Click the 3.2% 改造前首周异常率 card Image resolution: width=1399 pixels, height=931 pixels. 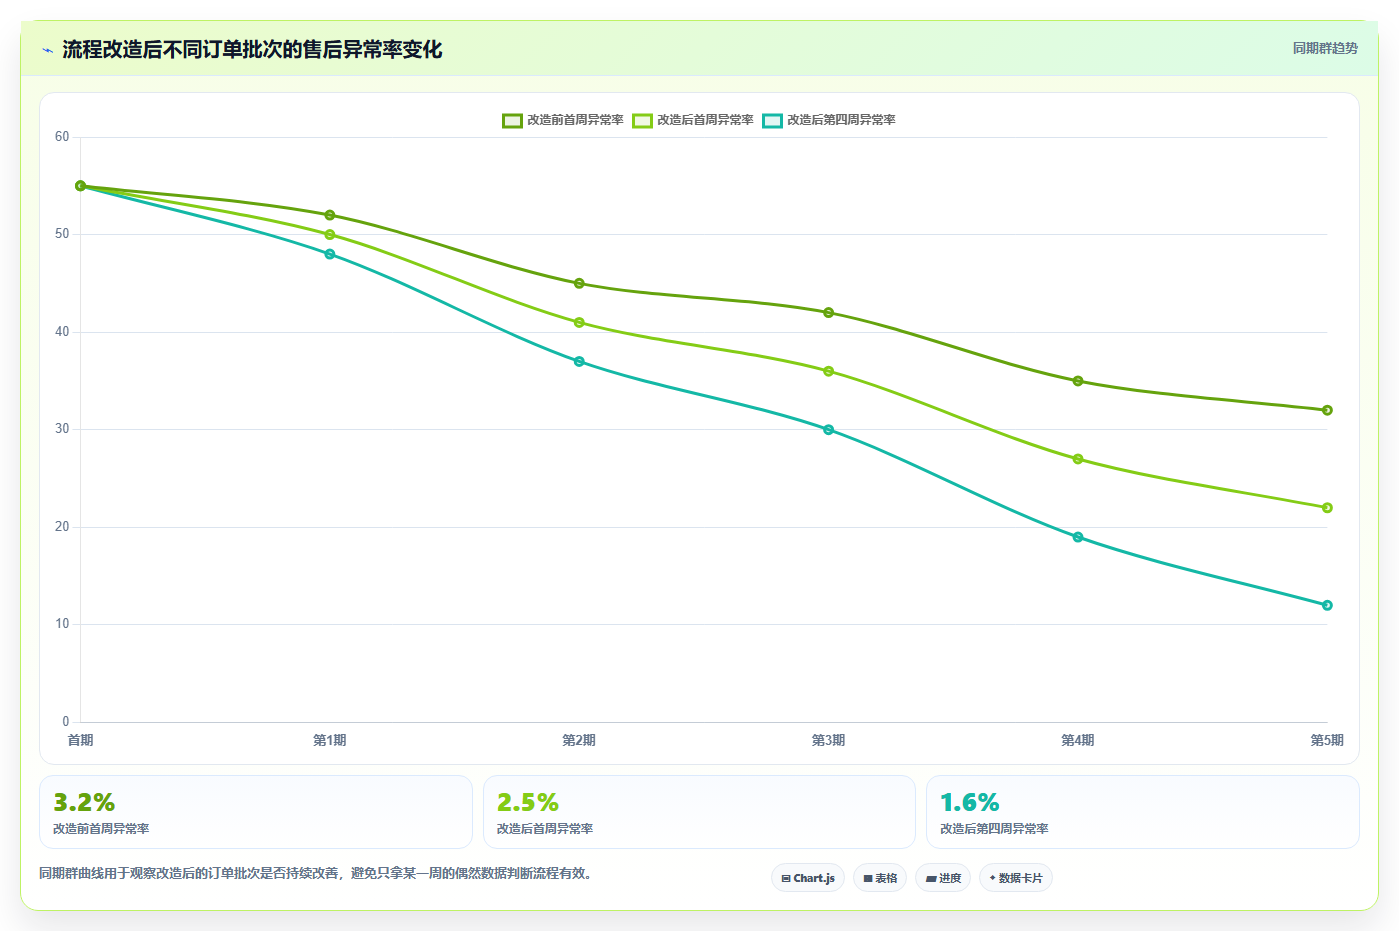coord(256,812)
